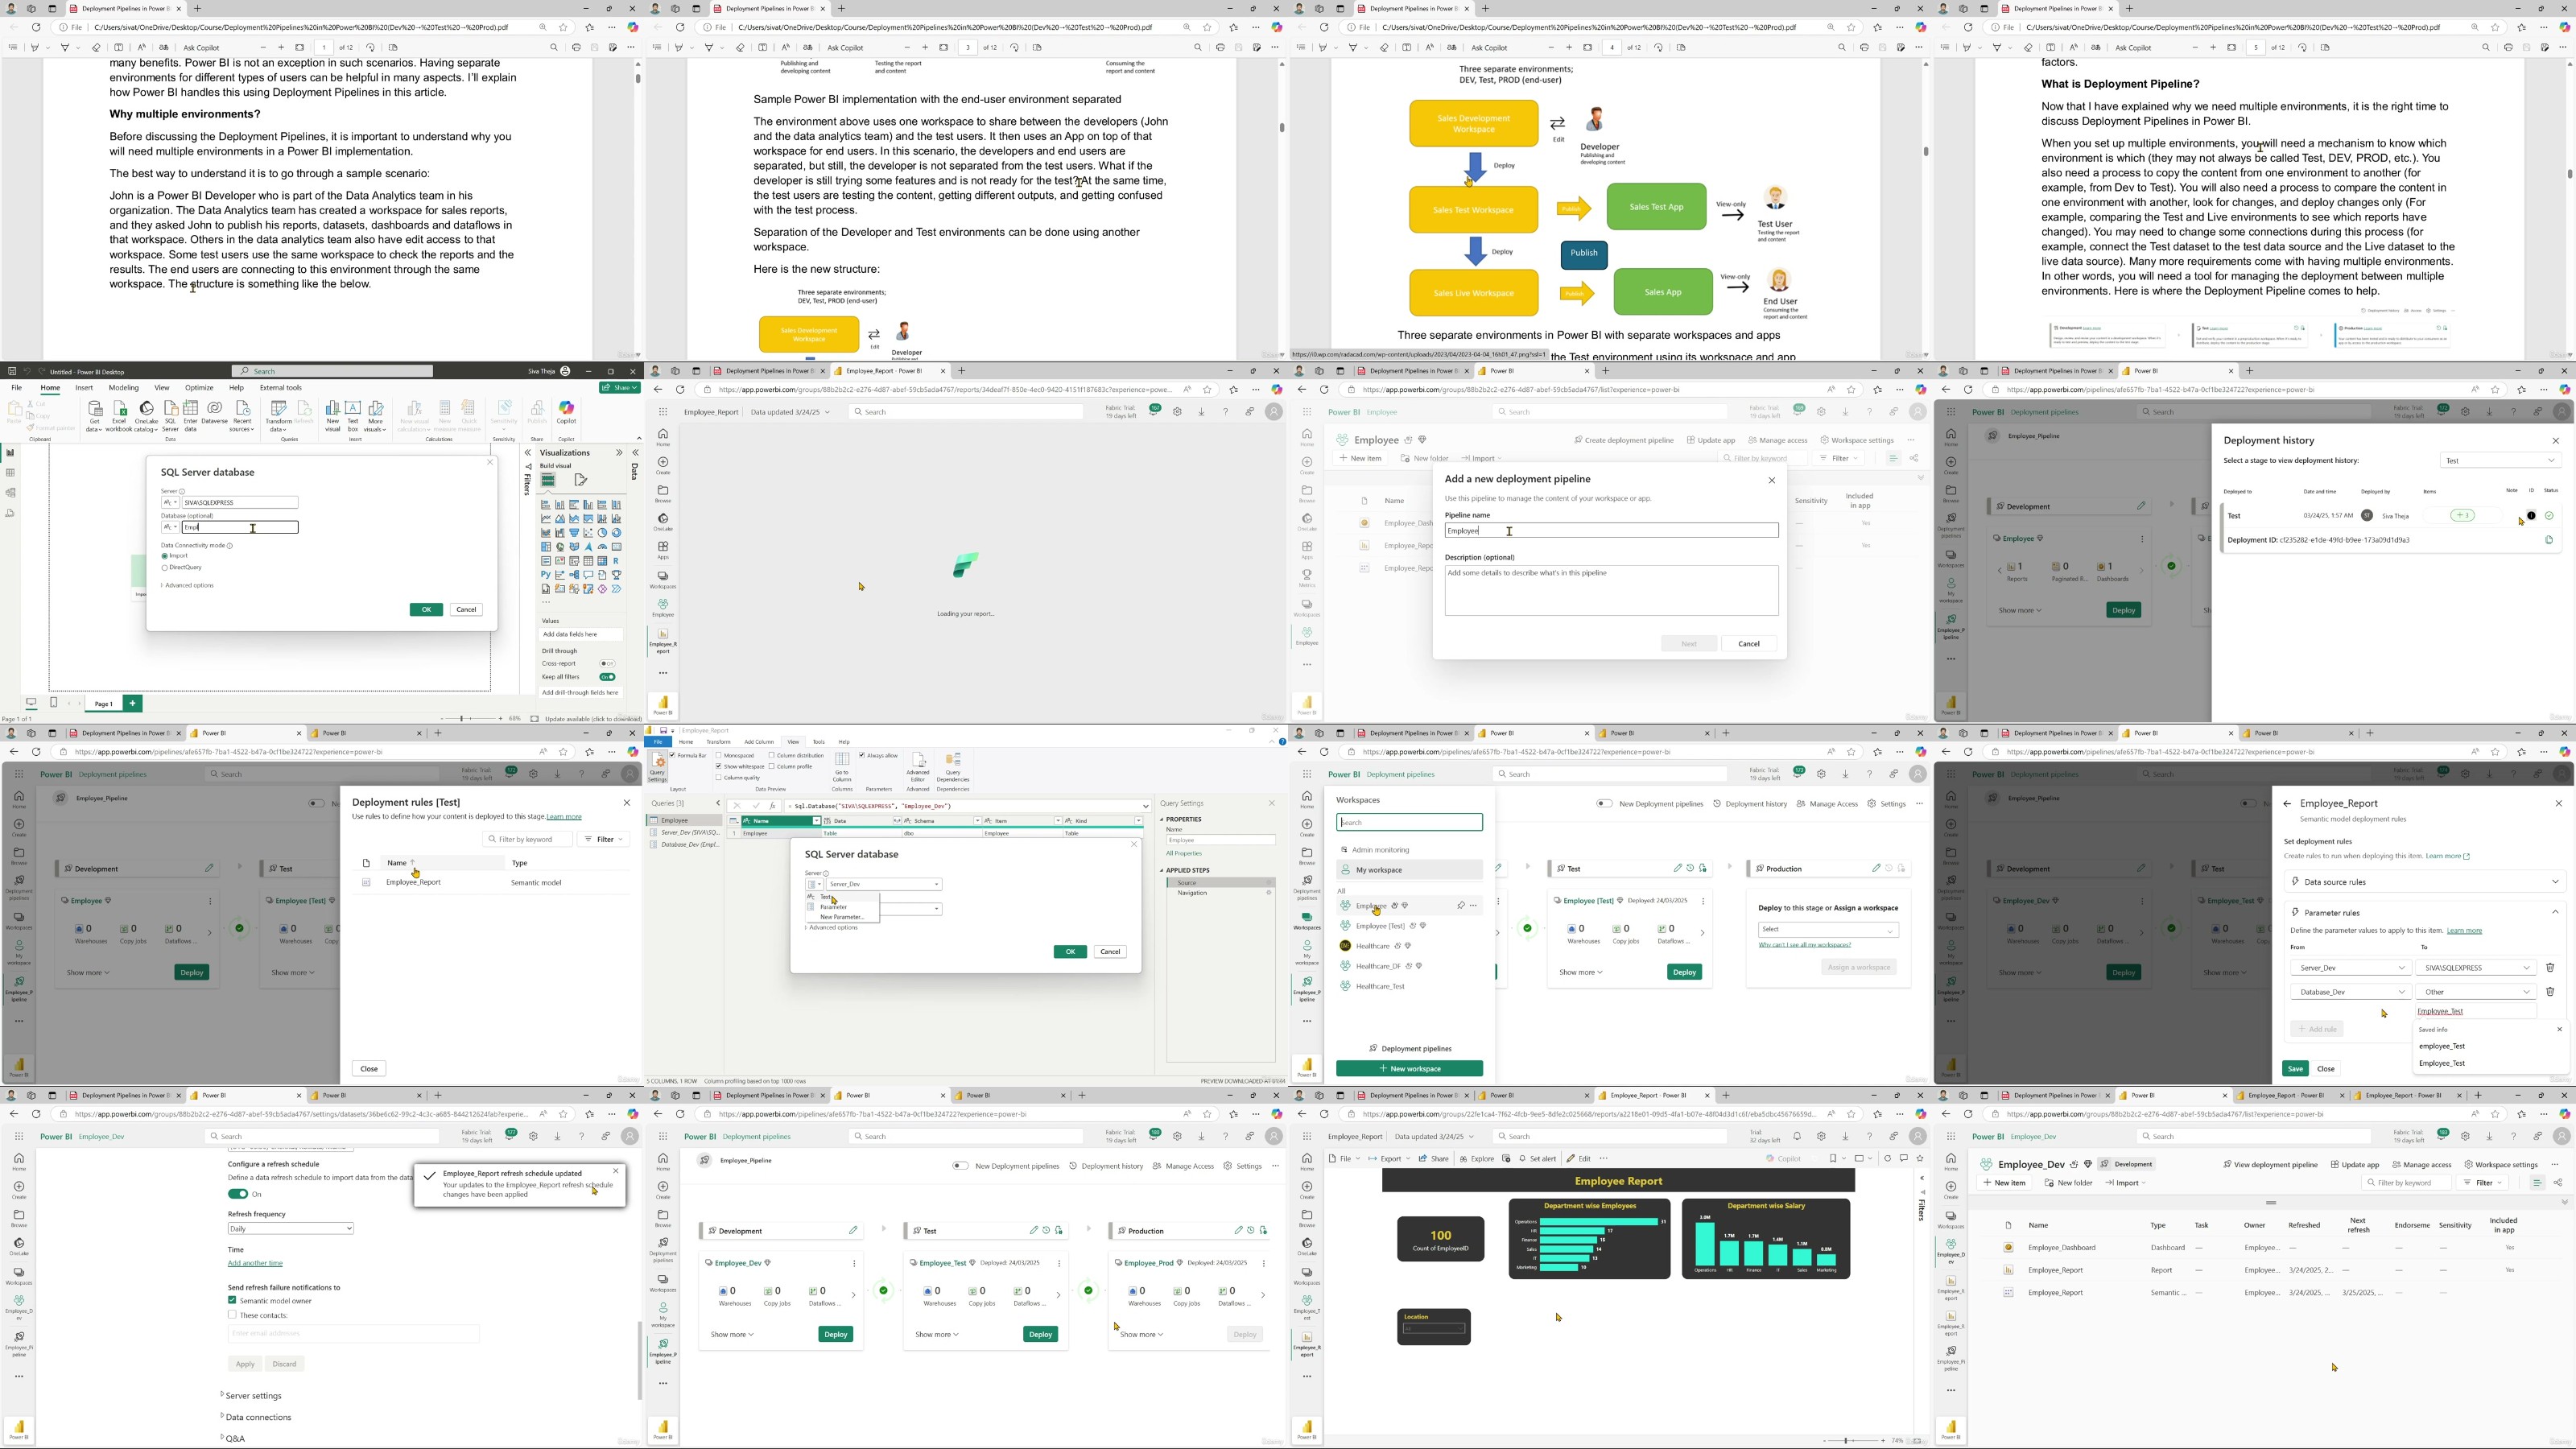Select the funnel visualization icon
This screenshot has width=2576, height=1449.
(x=574, y=533)
